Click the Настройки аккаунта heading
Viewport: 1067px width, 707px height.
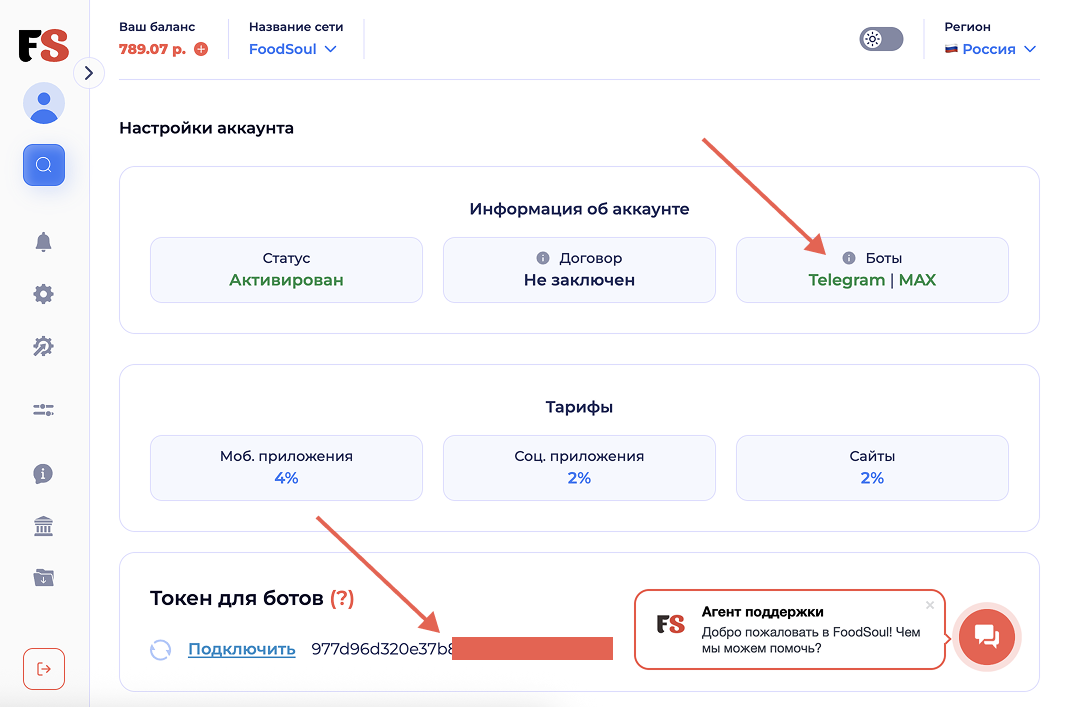click(206, 128)
